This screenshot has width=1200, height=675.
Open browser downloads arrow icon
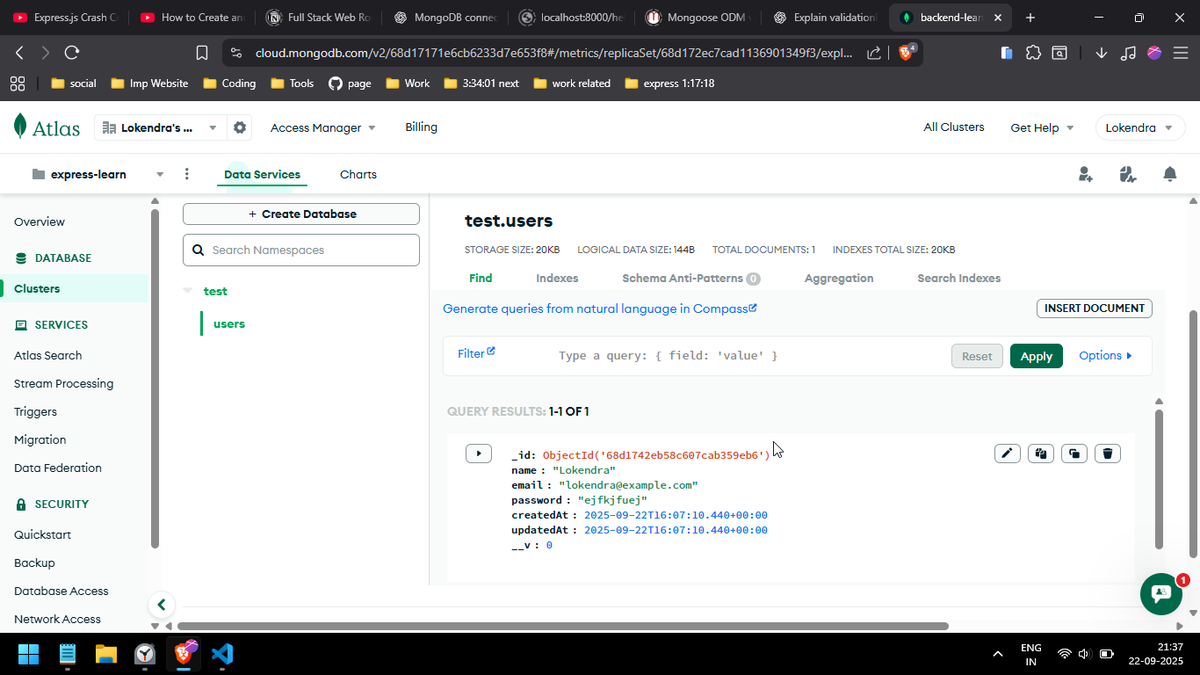click(x=1101, y=53)
